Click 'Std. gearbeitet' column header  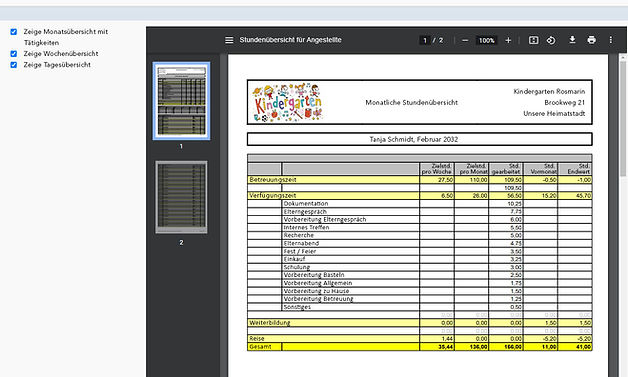506,169
